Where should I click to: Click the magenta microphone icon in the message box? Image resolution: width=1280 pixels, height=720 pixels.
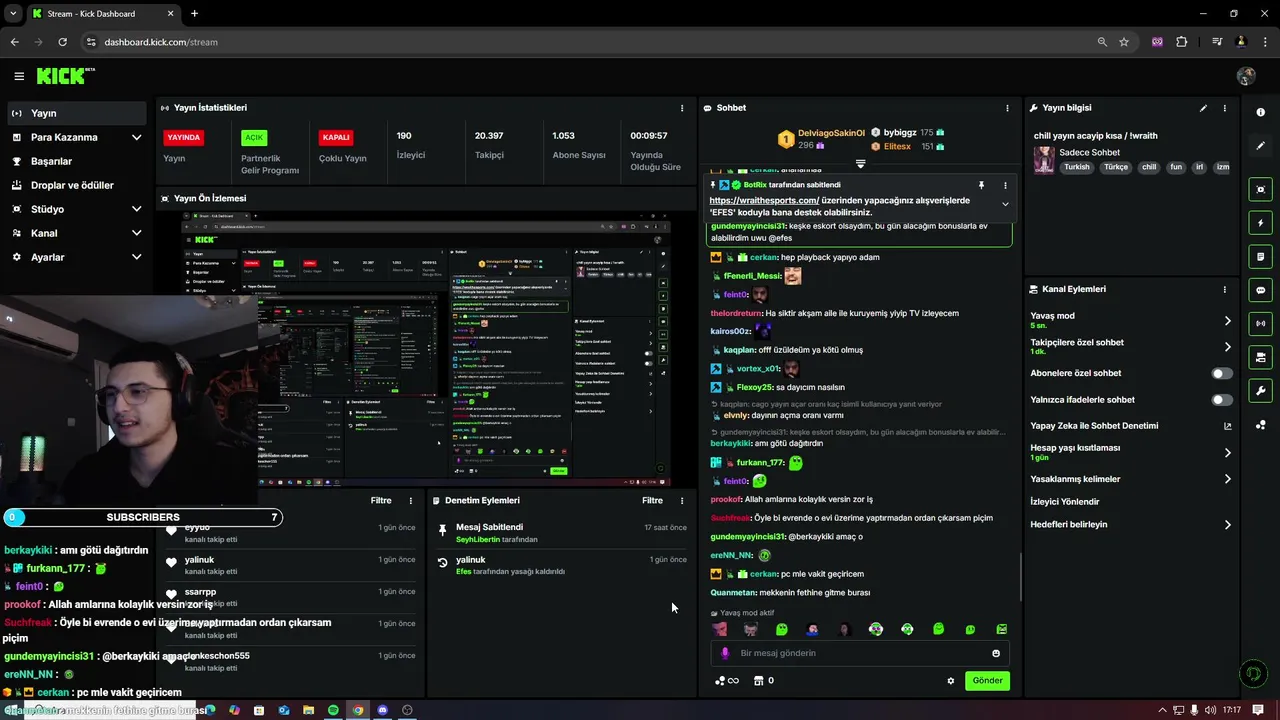click(x=725, y=653)
